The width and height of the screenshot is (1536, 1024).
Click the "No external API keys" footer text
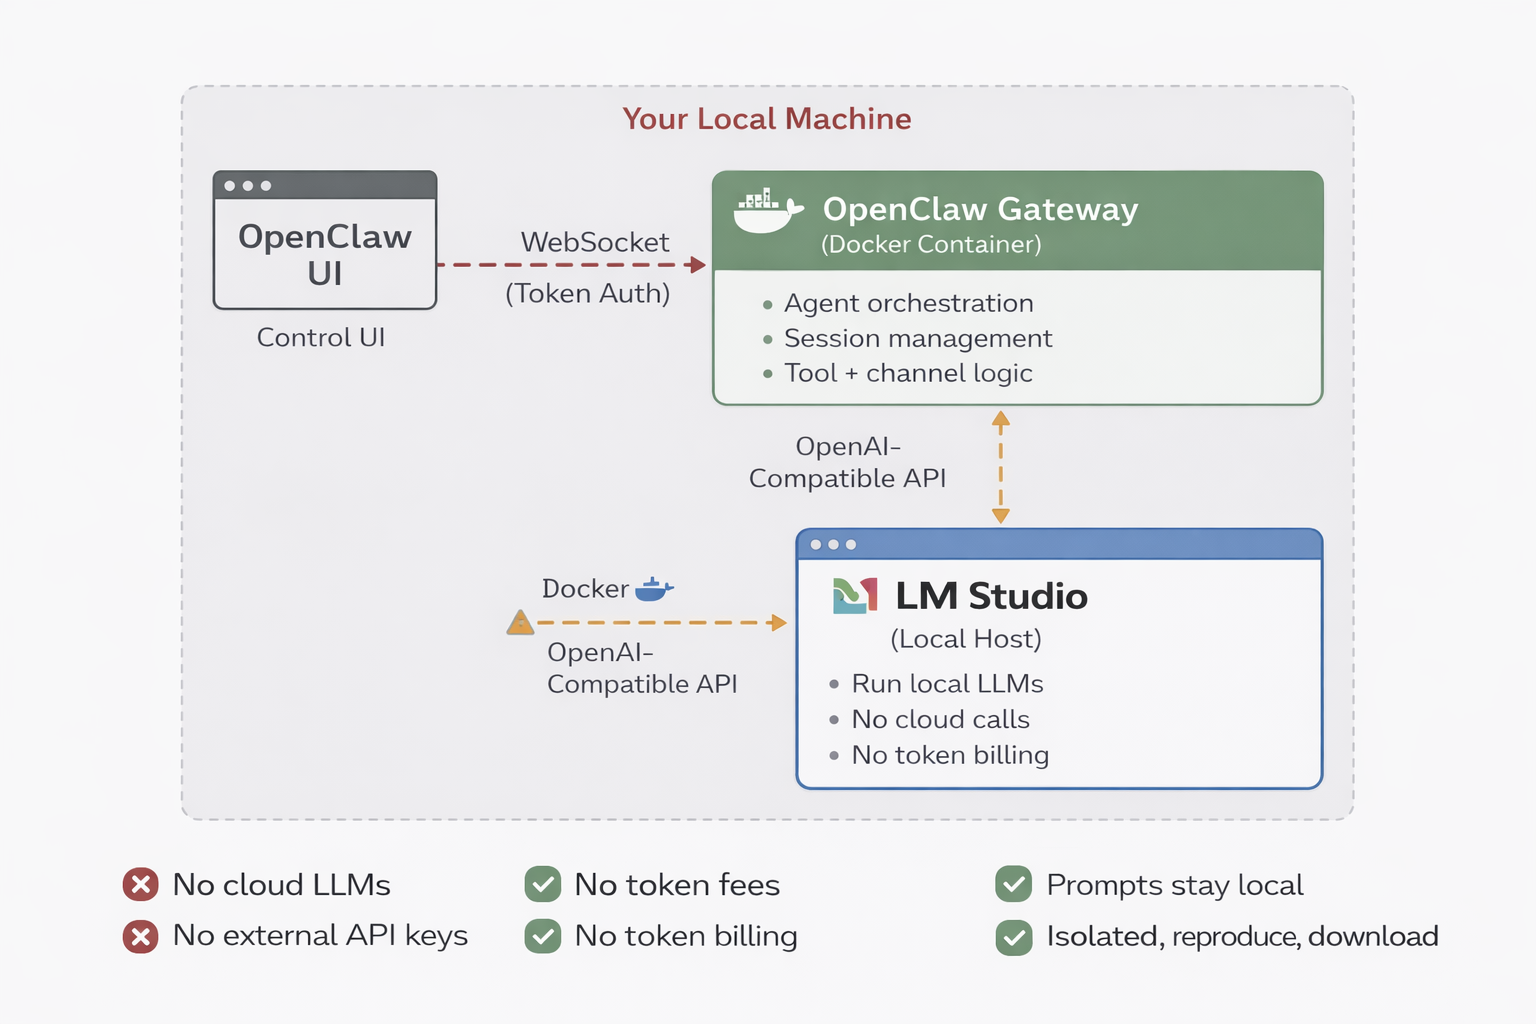tap(321, 936)
